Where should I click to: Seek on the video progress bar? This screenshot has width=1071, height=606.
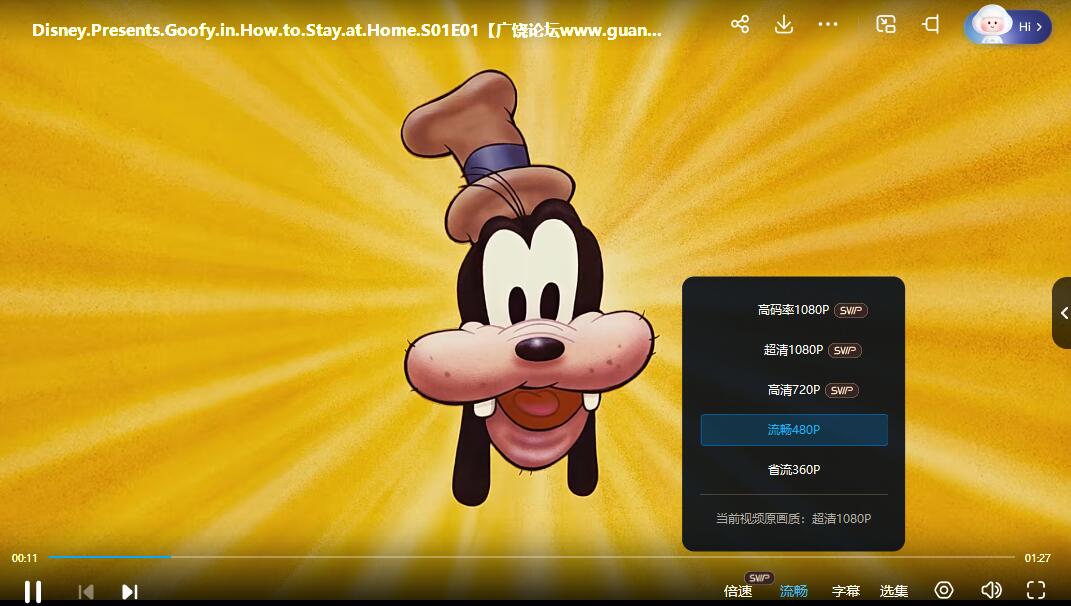(x=531, y=557)
